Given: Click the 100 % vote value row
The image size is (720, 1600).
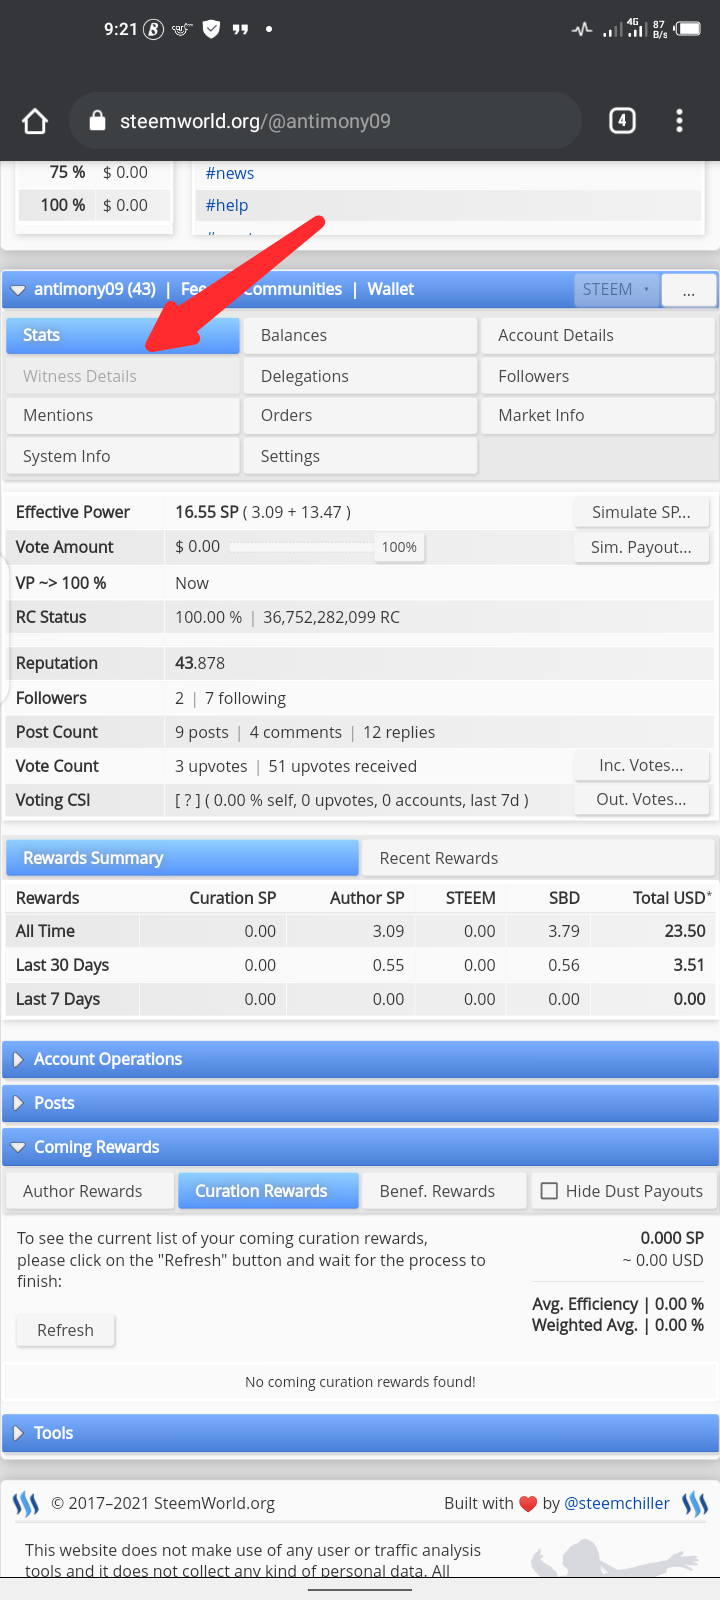Looking at the screenshot, I should pyautogui.click(x=94, y=205).
